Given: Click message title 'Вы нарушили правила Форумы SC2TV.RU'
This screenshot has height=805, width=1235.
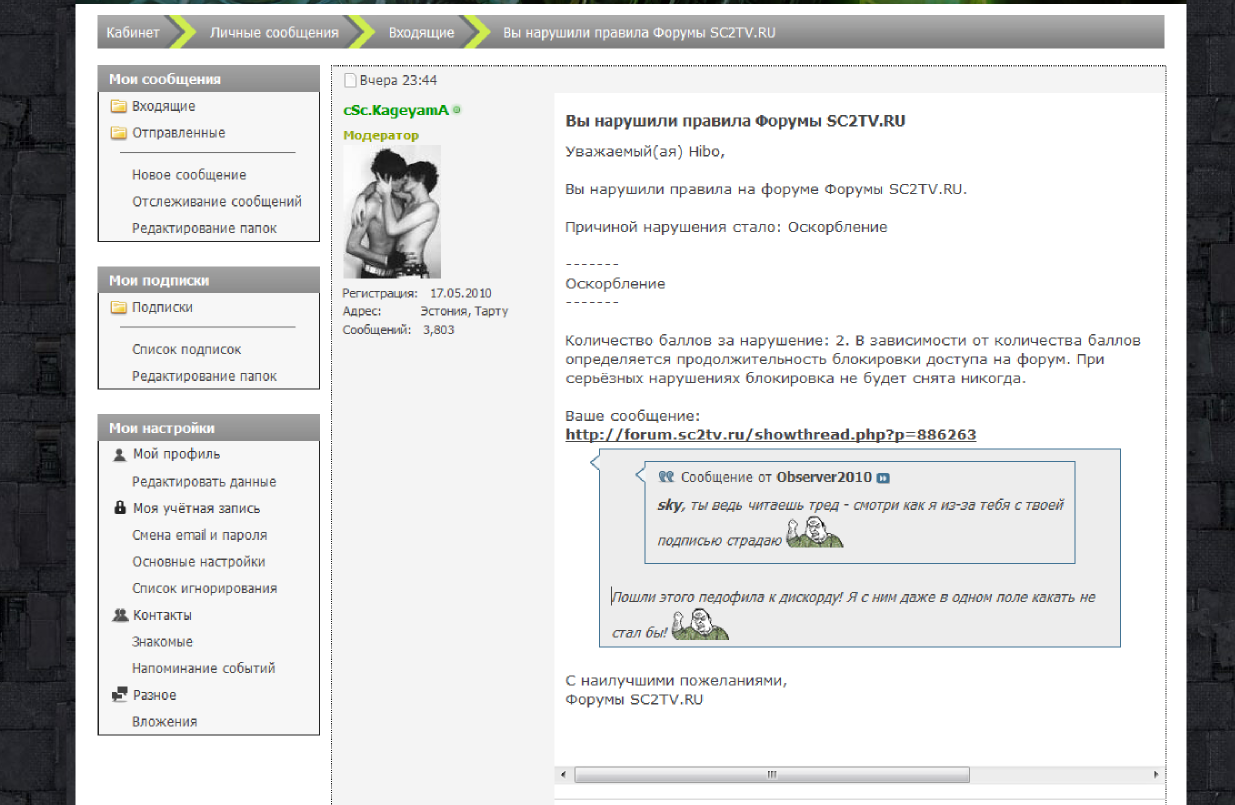Looking at the screenshot, I should (x=736, y=122).
